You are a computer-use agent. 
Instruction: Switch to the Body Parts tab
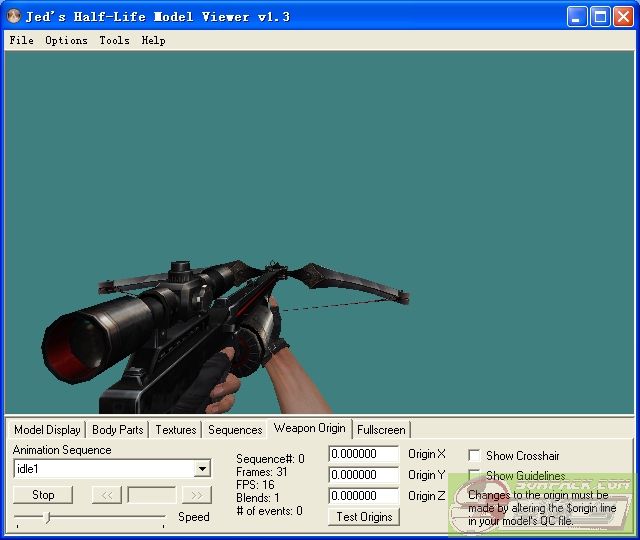(118, 430)
